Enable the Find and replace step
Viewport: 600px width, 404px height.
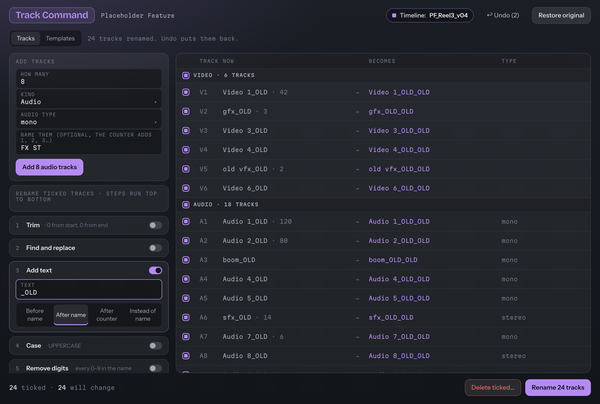(x=155, y=248)
